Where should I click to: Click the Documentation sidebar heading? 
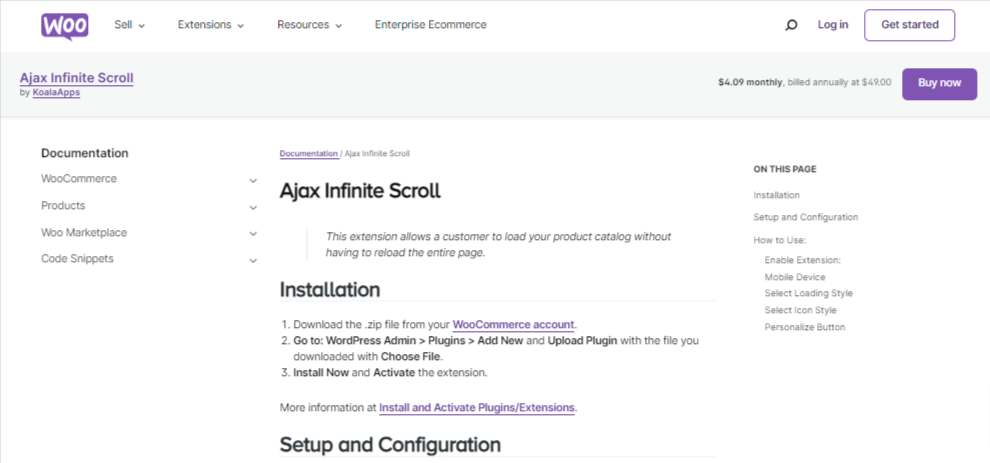(85, 153)
